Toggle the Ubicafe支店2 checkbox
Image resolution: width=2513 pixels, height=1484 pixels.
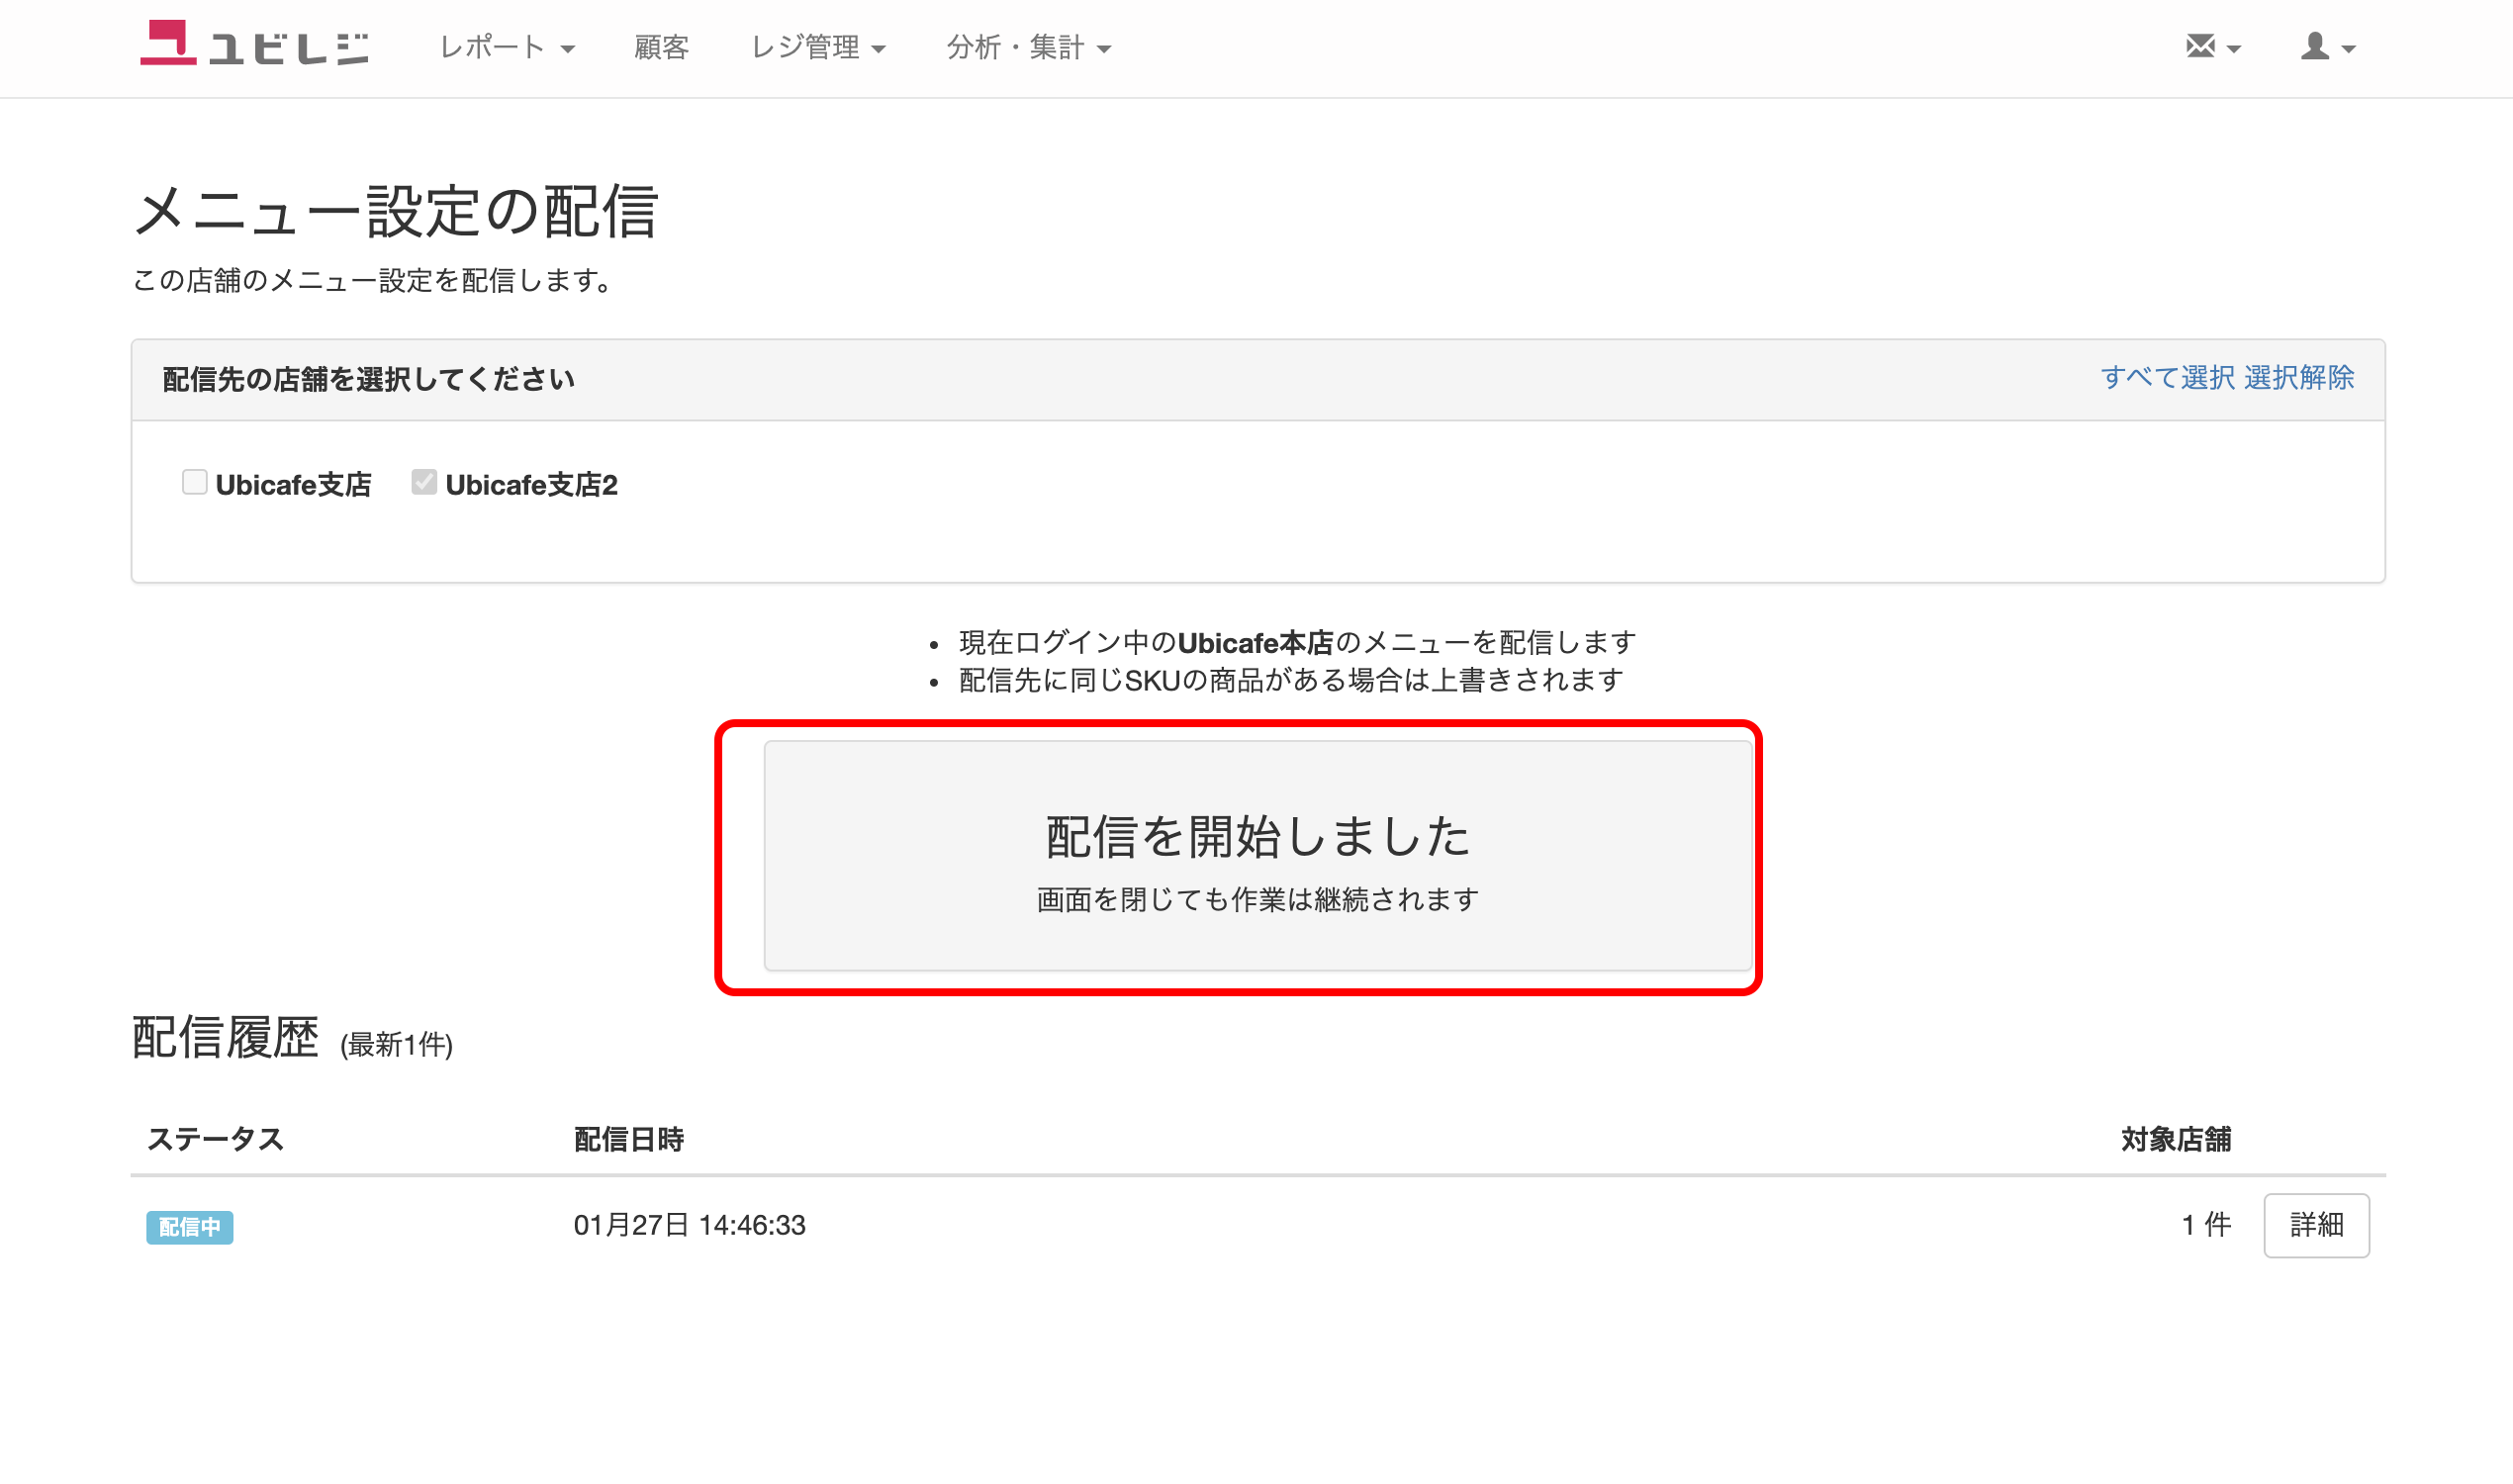pos(424,483)
